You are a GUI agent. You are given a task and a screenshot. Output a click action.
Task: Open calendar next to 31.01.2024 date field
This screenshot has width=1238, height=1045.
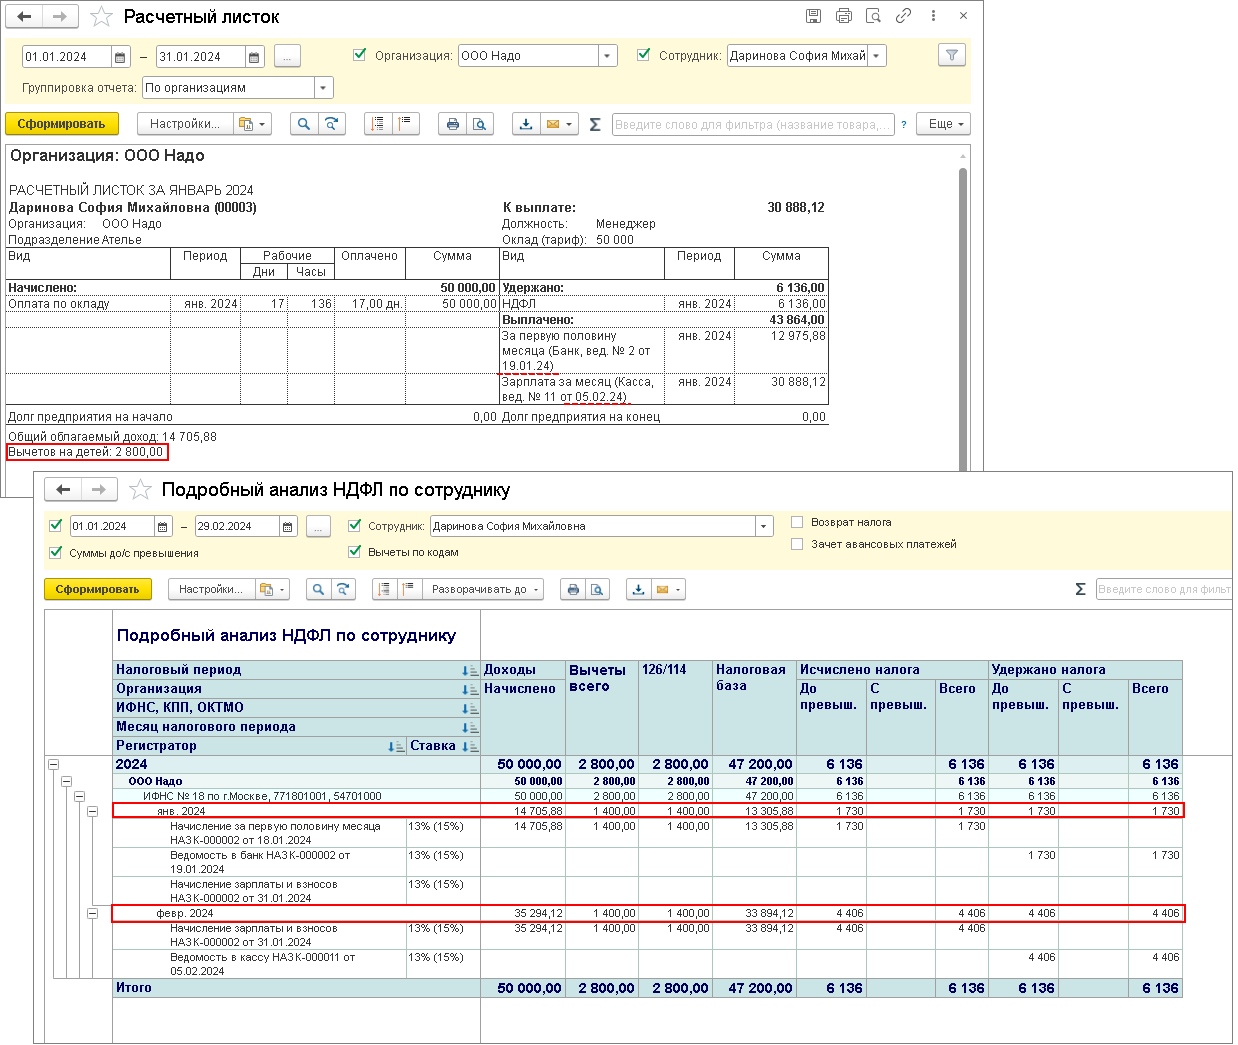[254, 57]
